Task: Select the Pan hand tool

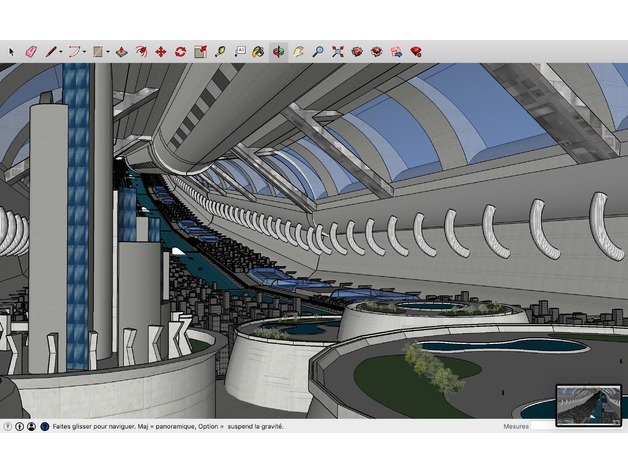Action: [298, 51]
